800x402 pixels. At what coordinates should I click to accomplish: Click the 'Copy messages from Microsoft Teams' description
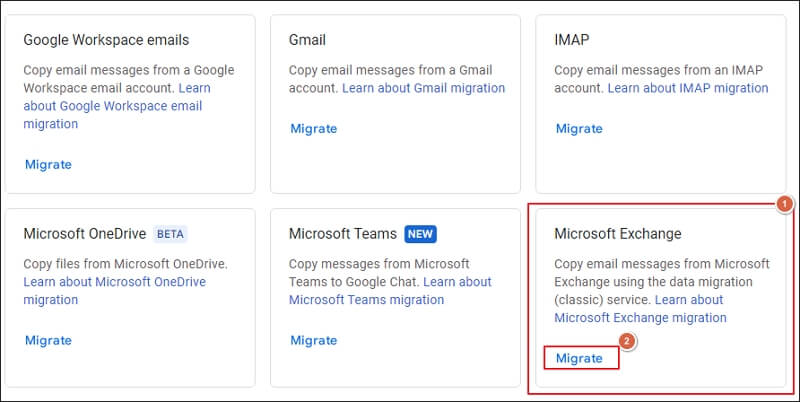click(379, 273)
